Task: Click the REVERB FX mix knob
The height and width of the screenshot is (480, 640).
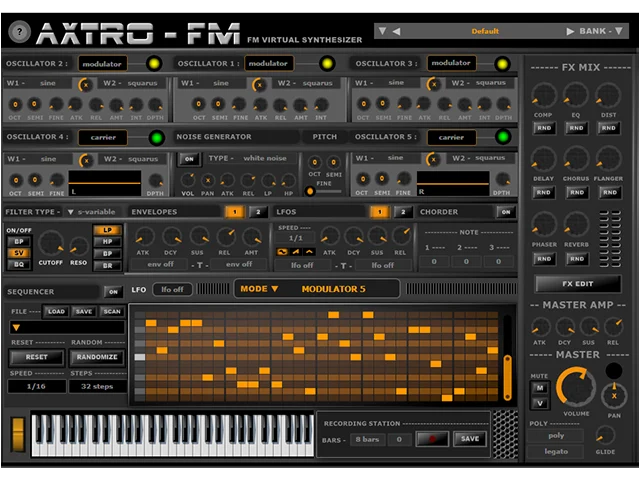Action: pos(576,224)
